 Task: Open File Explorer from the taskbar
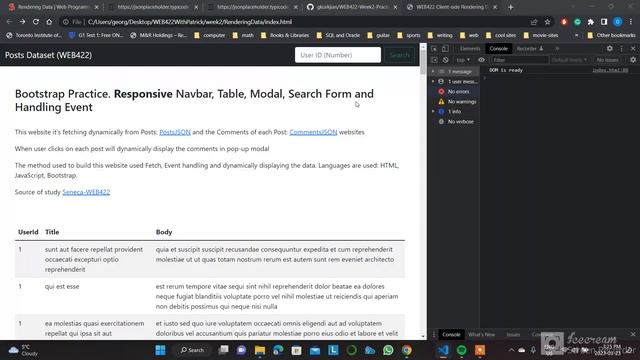(260, 350)
